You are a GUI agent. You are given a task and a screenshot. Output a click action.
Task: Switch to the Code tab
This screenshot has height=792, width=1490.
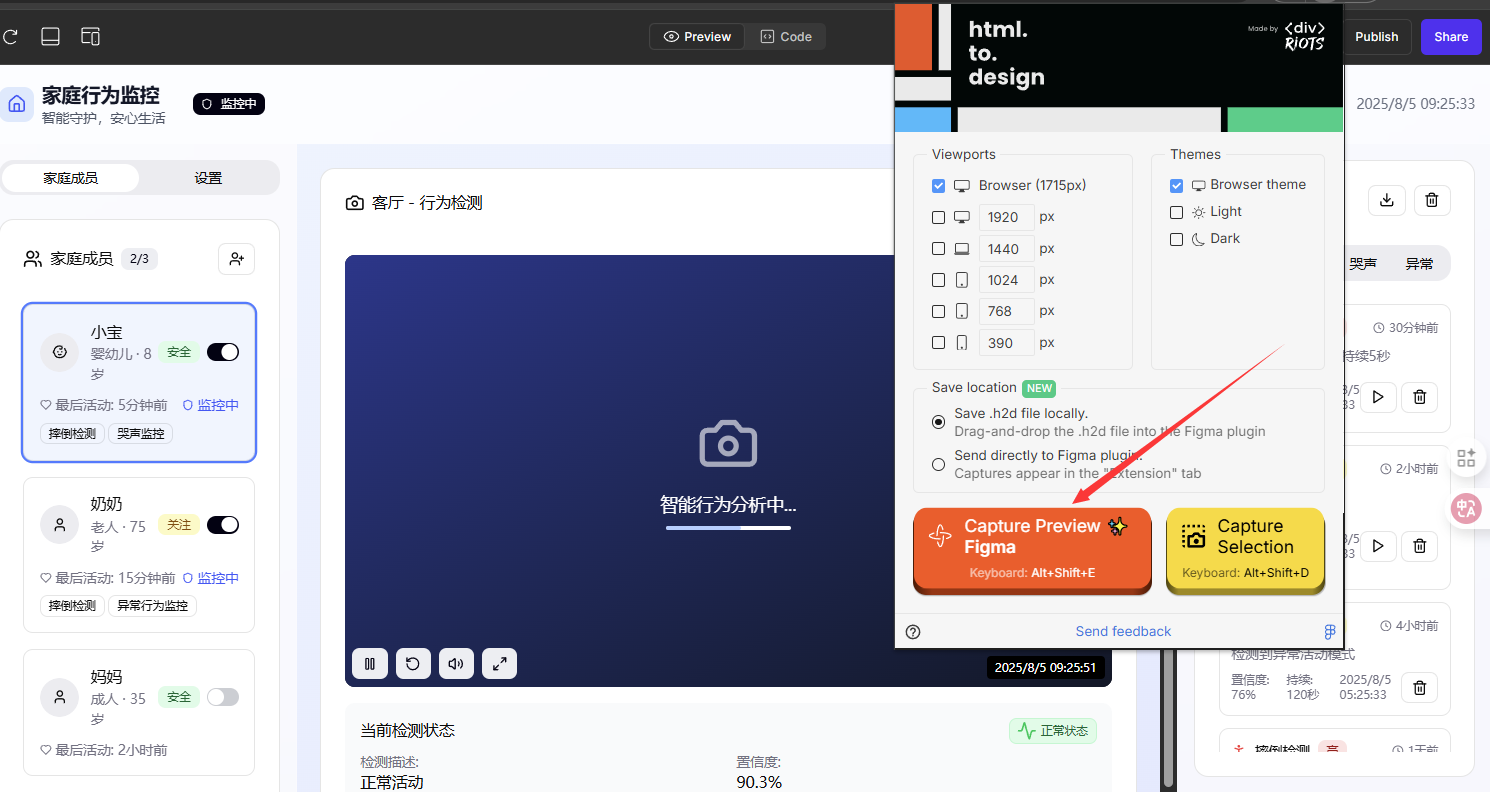pyautogui.click(x=786, y=36)
